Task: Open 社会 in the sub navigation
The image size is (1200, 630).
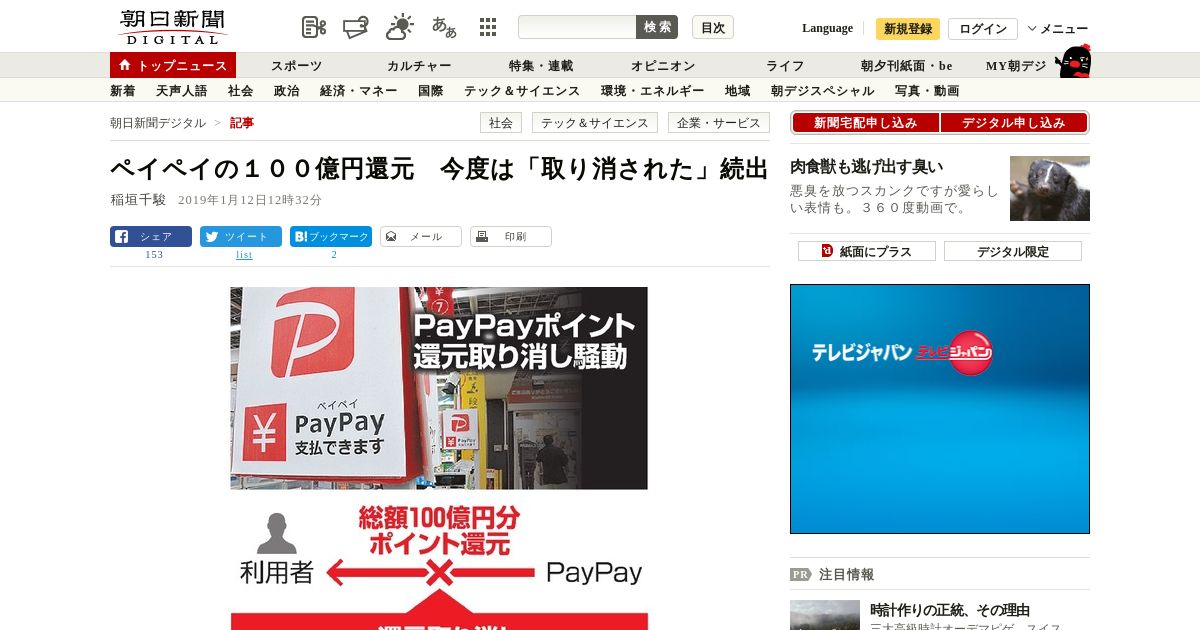Action: pos(241,91)
